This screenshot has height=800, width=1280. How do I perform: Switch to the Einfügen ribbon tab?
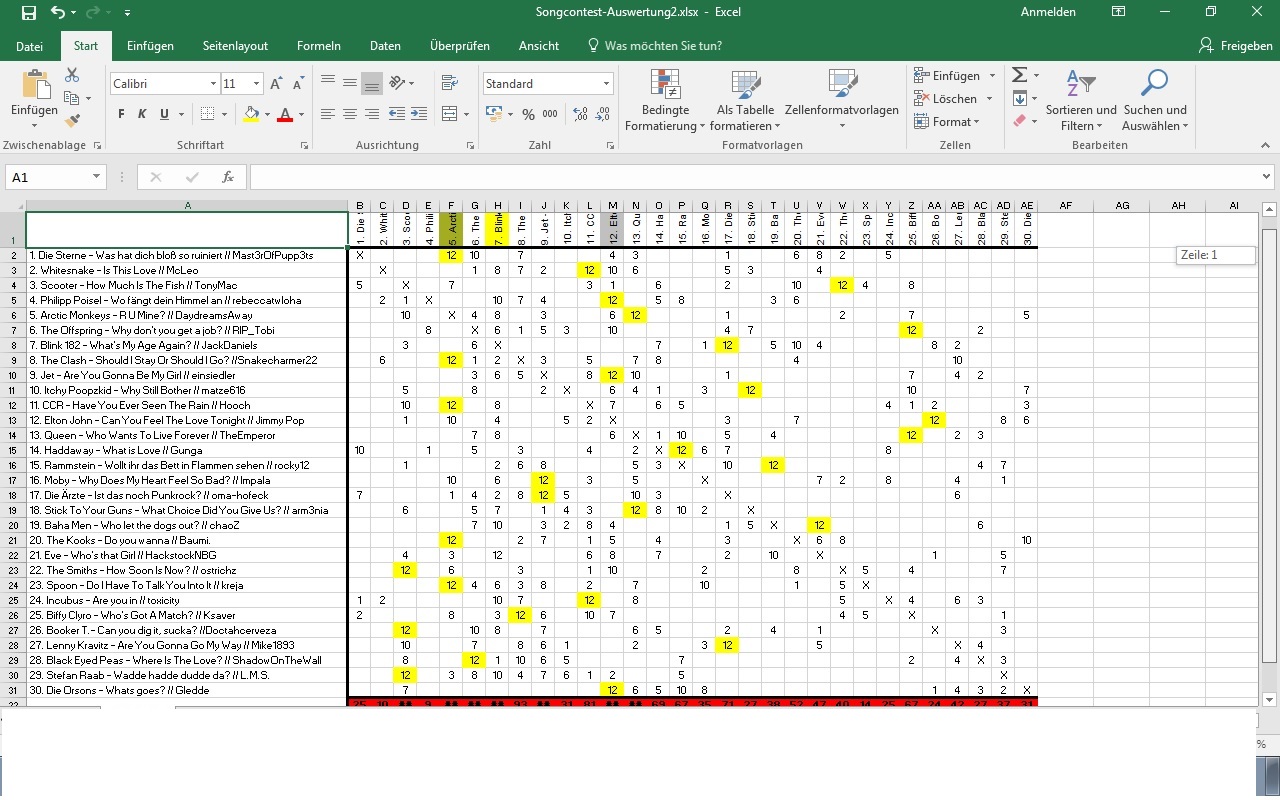pos(150,46)
